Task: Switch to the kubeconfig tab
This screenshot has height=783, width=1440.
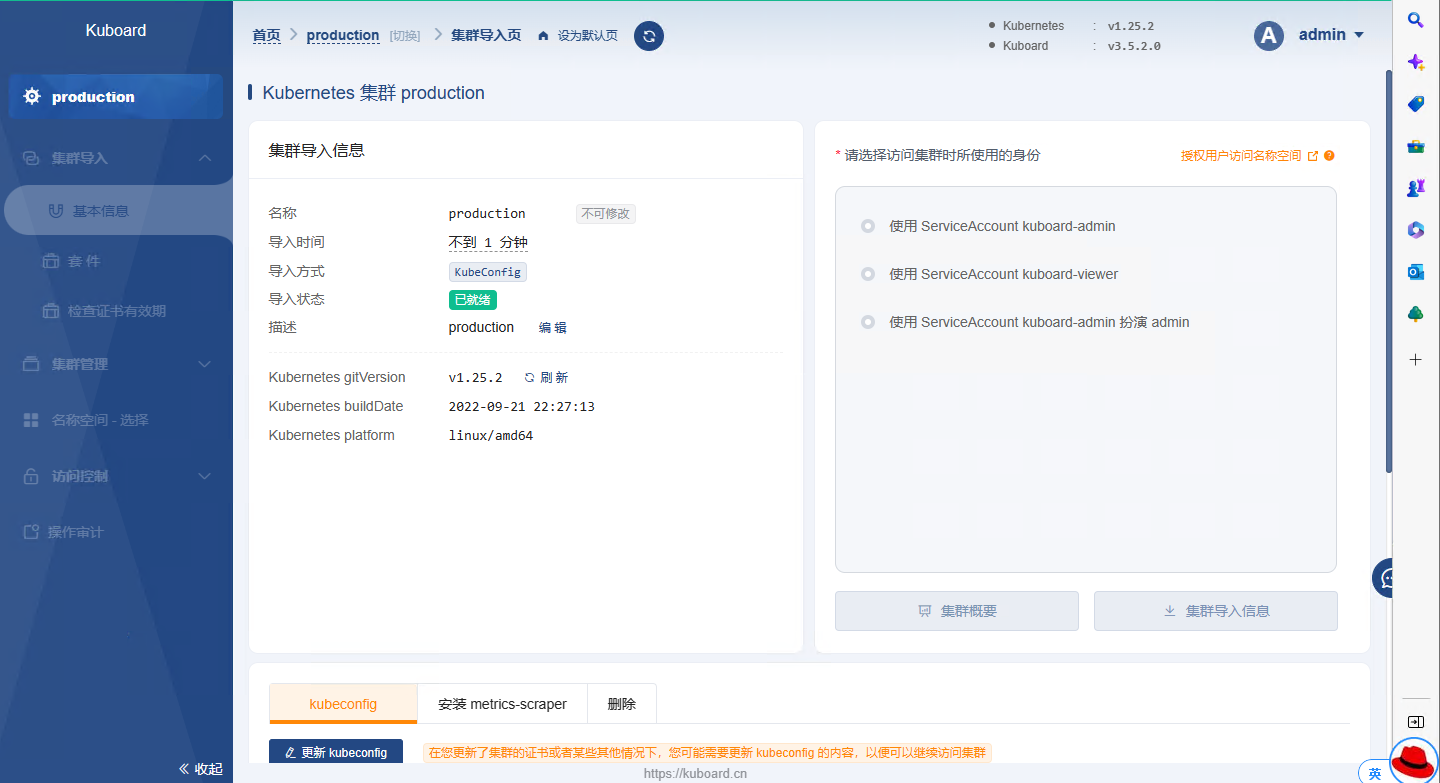Action: click(x=343, y=704)
